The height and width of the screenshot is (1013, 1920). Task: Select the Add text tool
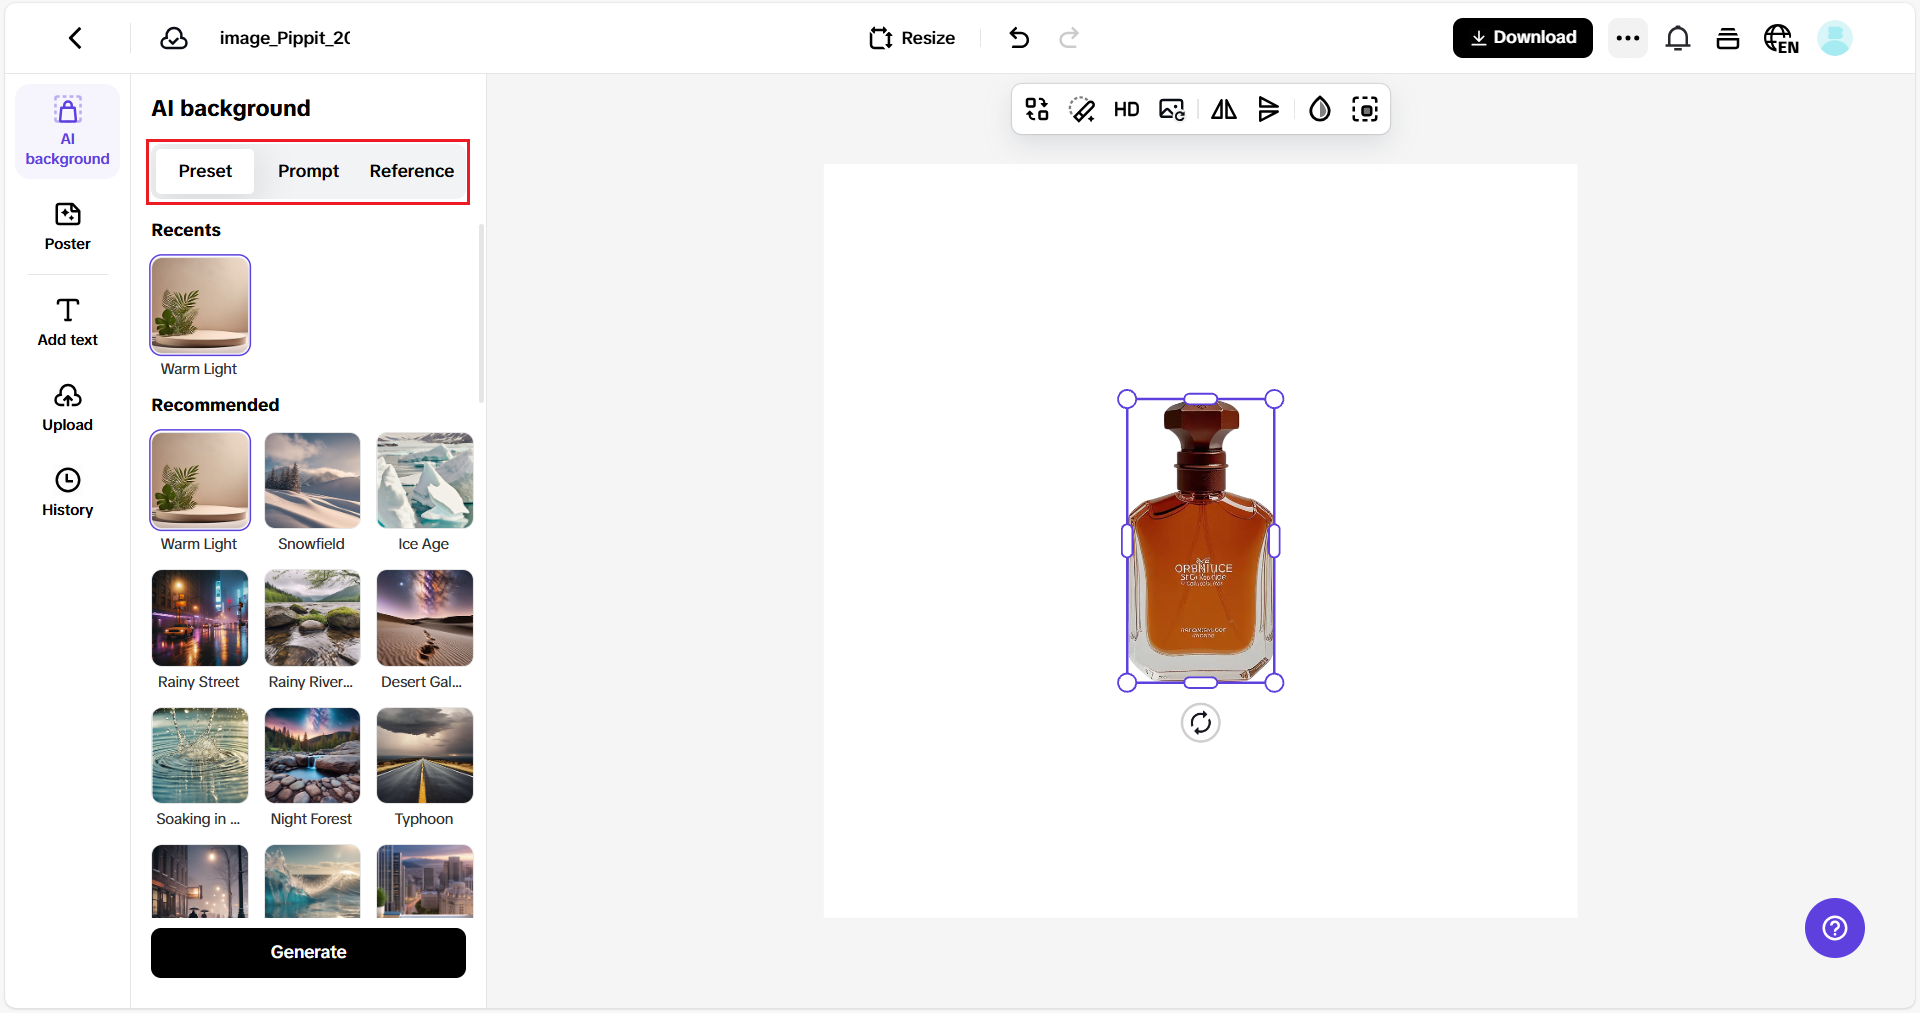68,322
